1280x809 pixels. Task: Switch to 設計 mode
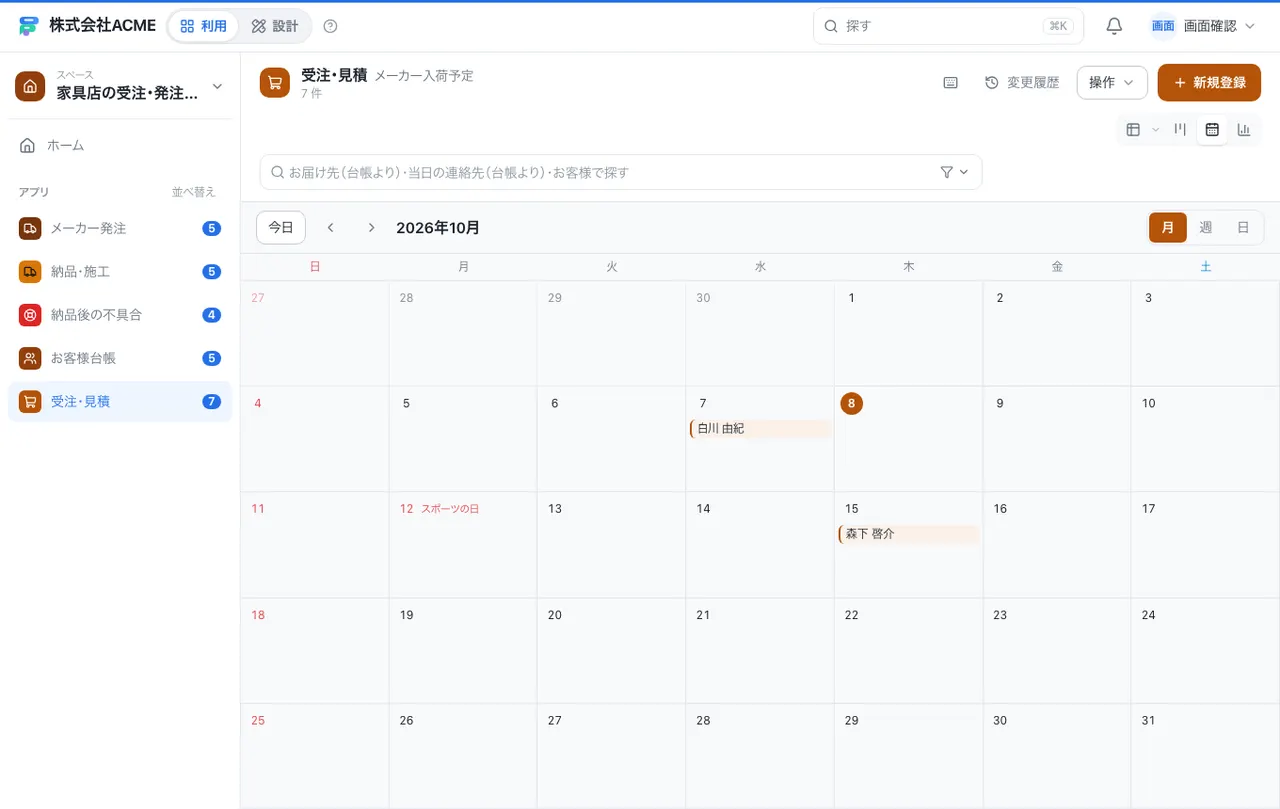pyautogui.click(x=275, y=26)
